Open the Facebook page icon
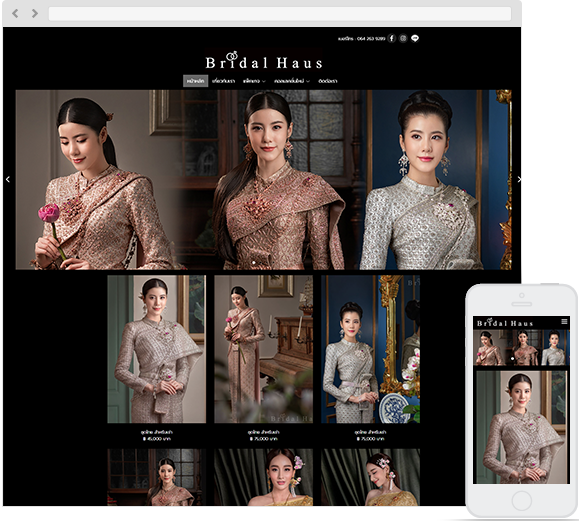The height and width of the screenshot is (521, 579). (392, 38)
